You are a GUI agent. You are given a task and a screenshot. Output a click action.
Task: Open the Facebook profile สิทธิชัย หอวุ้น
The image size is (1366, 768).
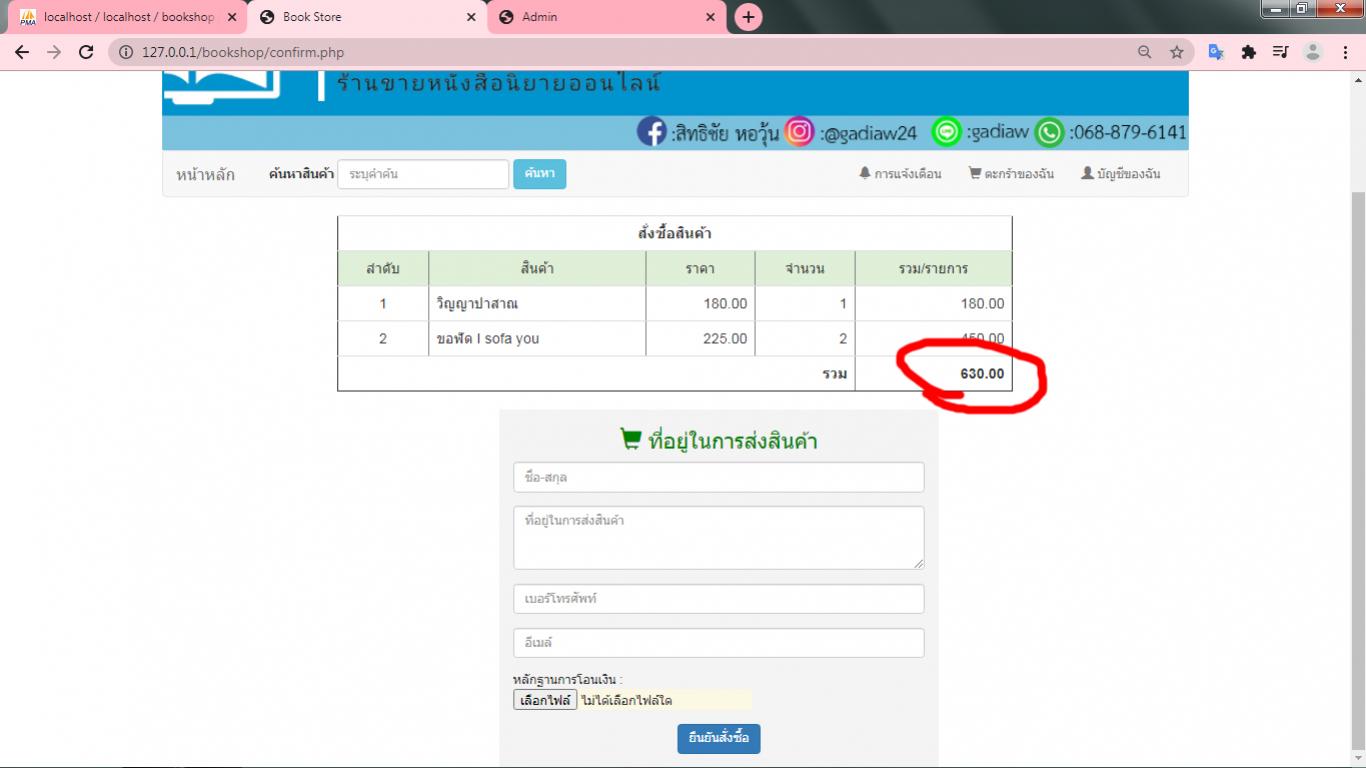(655, 131)
